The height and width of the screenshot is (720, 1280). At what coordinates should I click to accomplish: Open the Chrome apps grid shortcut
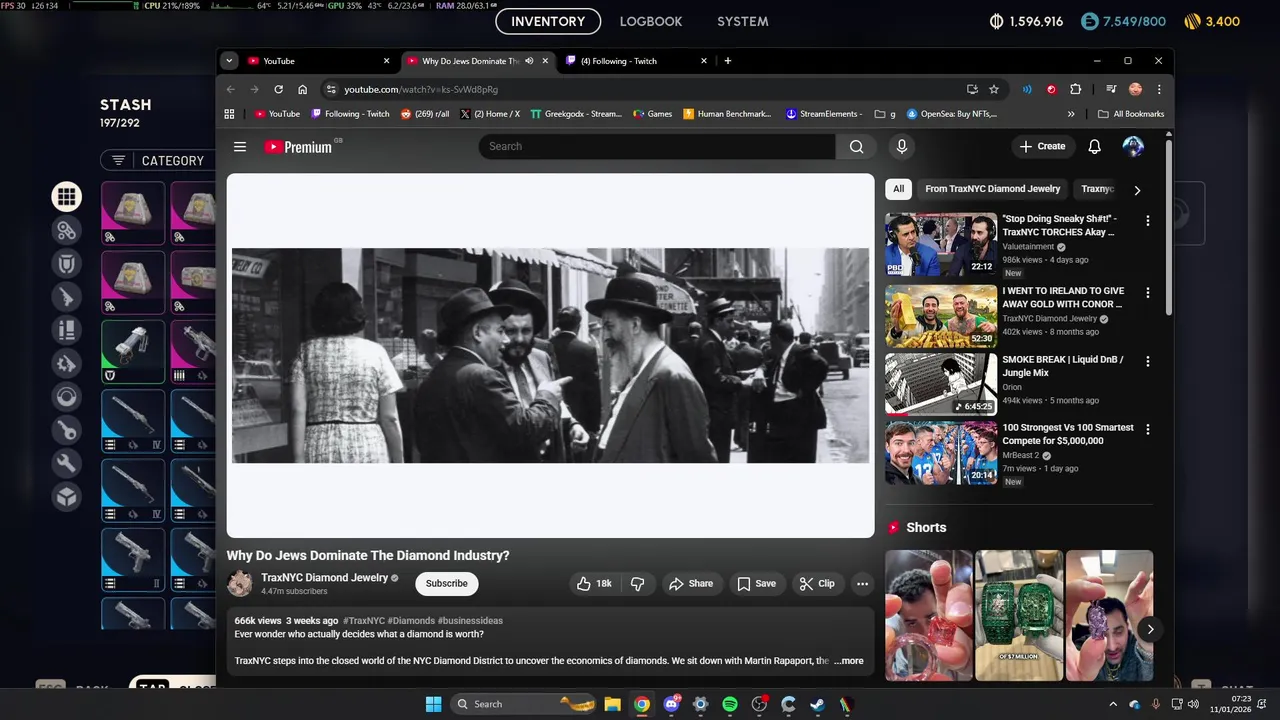coord(229,114)
